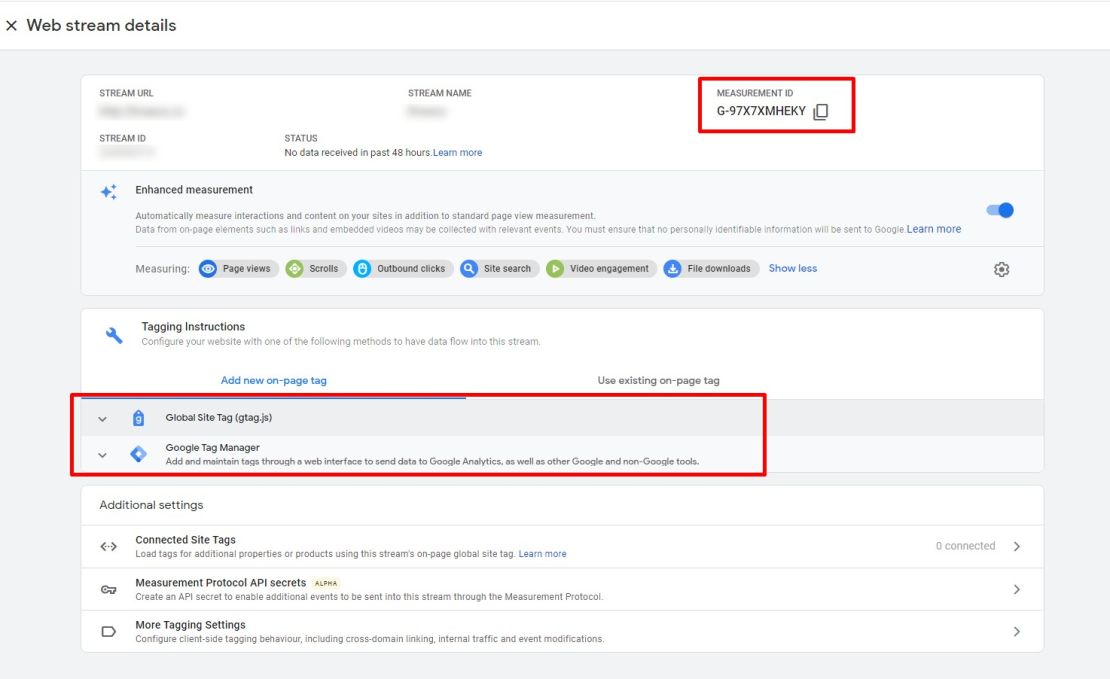
Task: Open Learn more link in Enhanced measurement description
Action: [x=934, y=229]
